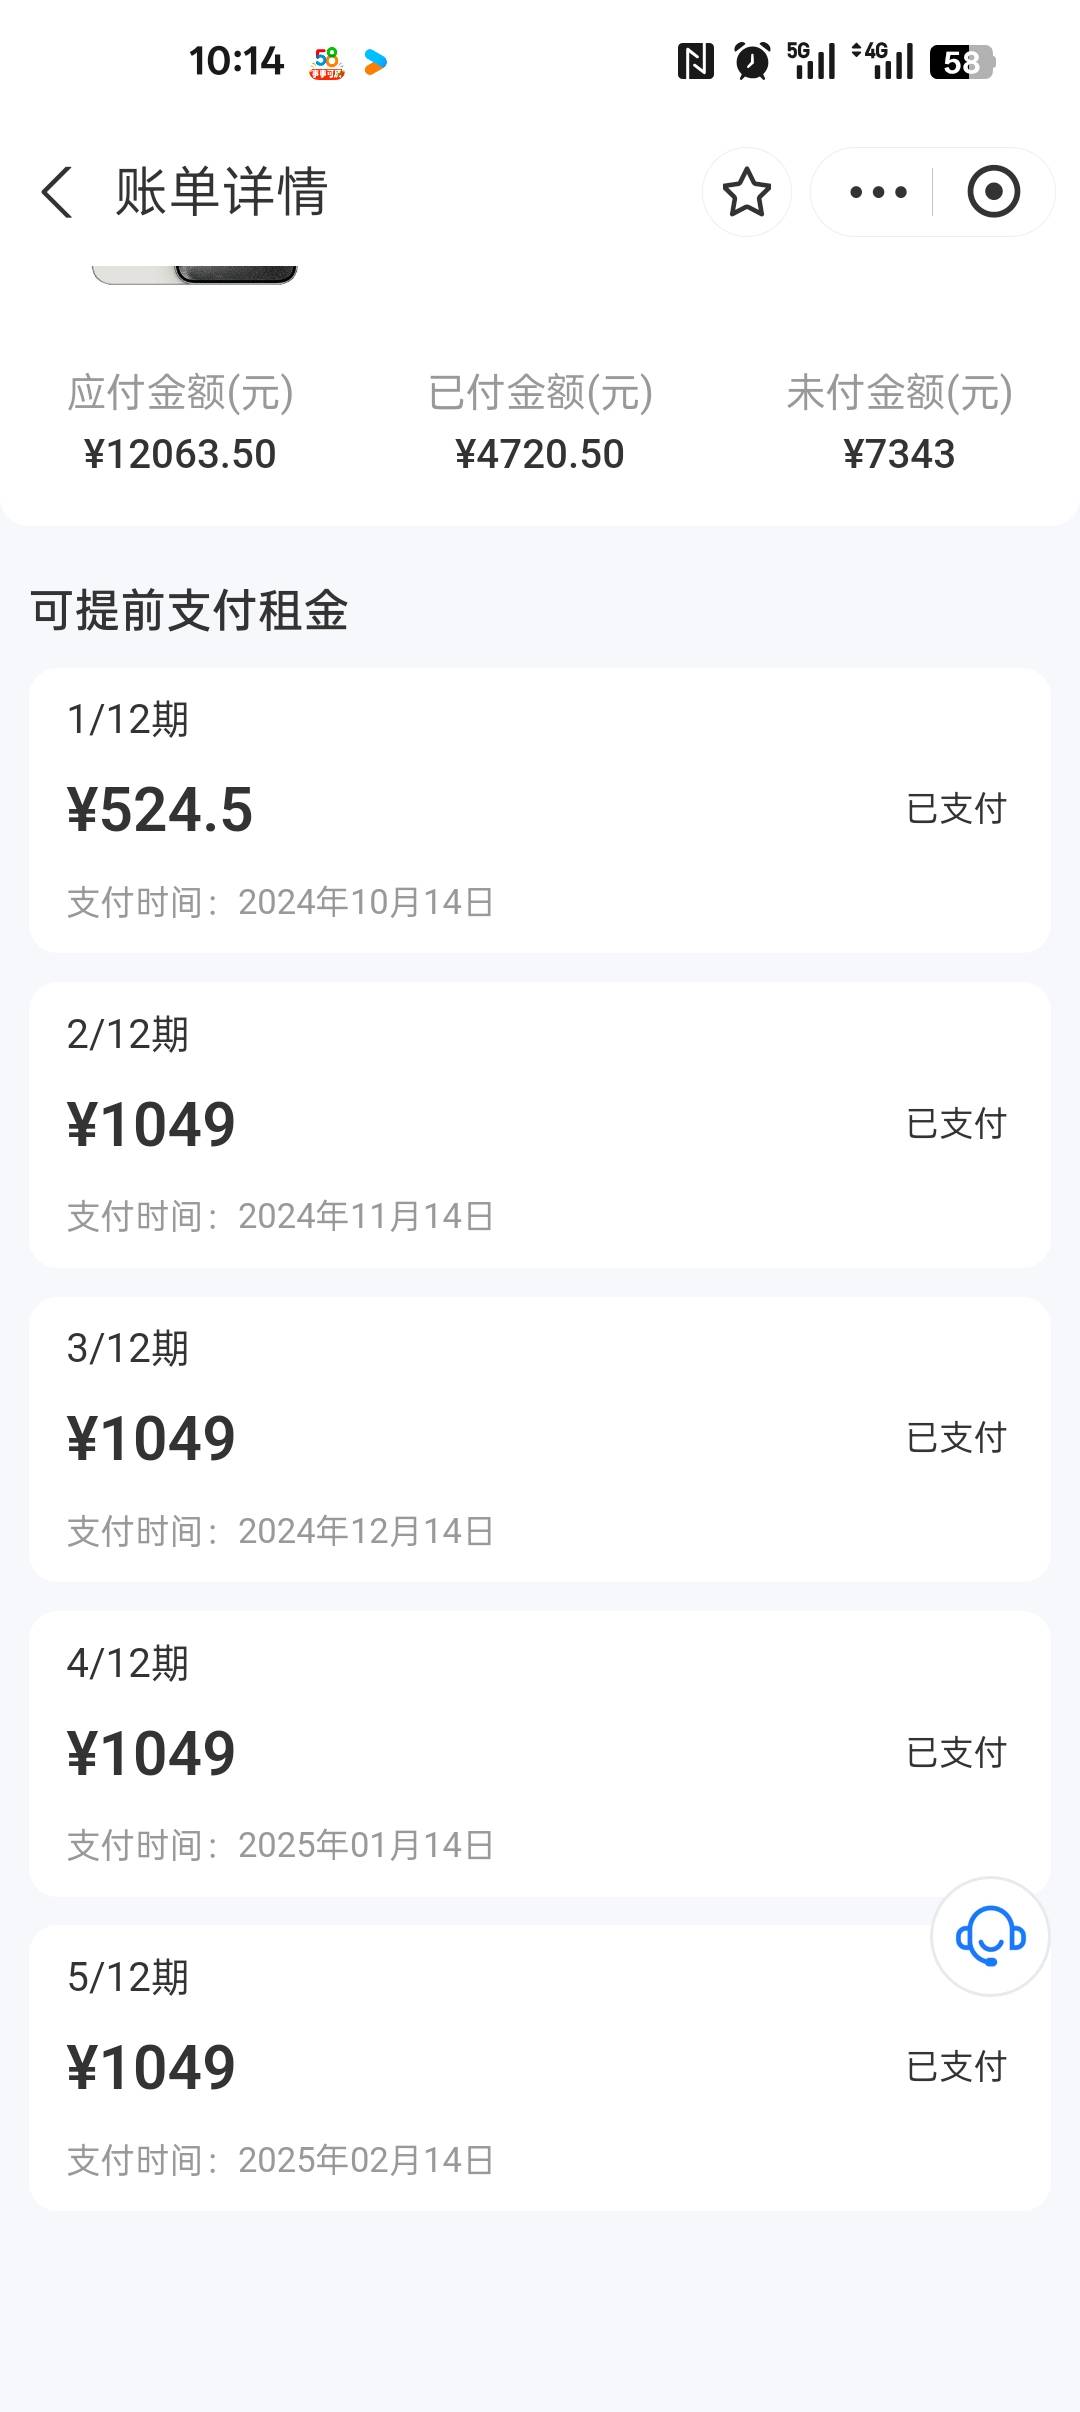This screenshot has height=2412, width=1080.
Task: Tap the battery indicator in status bar
Action: [x=961, y=62]
